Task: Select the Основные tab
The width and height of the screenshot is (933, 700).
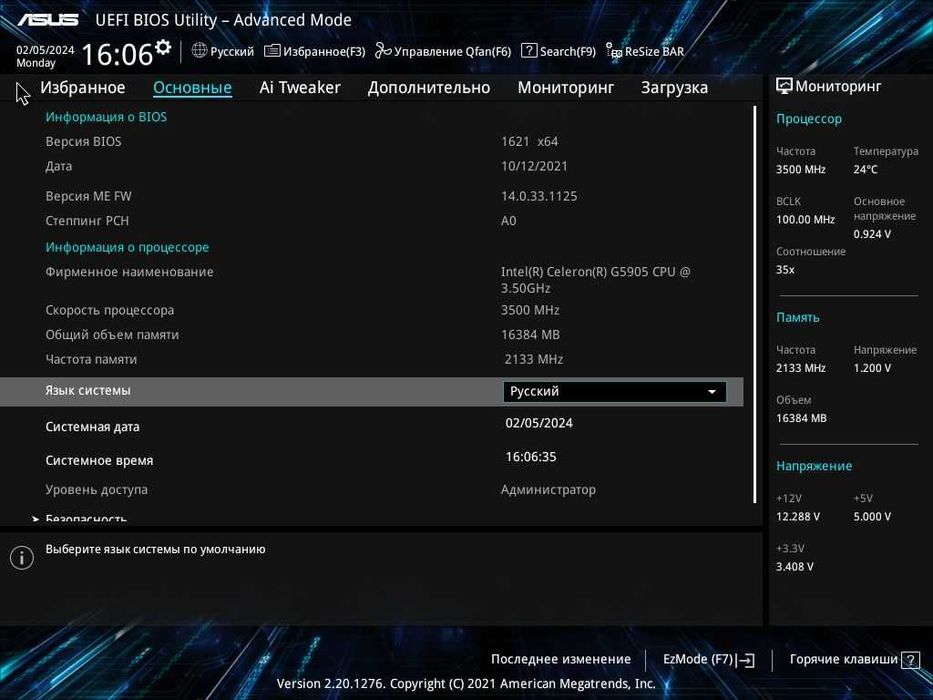Action: click(x=192, y=88)
